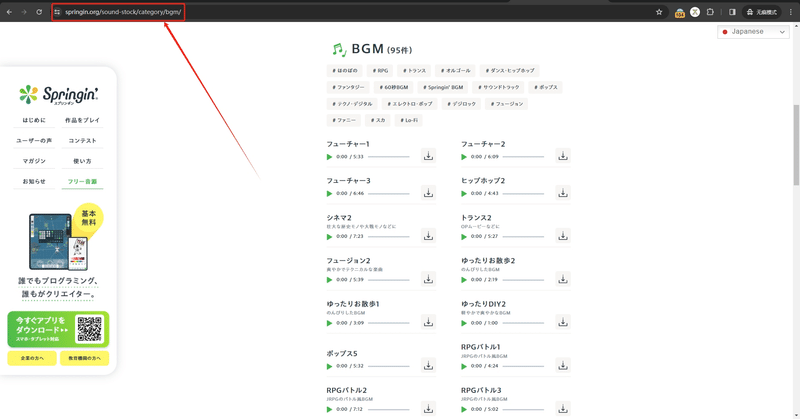Download the ゆったりお散歩2 track
800x419 pixels.
click(563, 279)
